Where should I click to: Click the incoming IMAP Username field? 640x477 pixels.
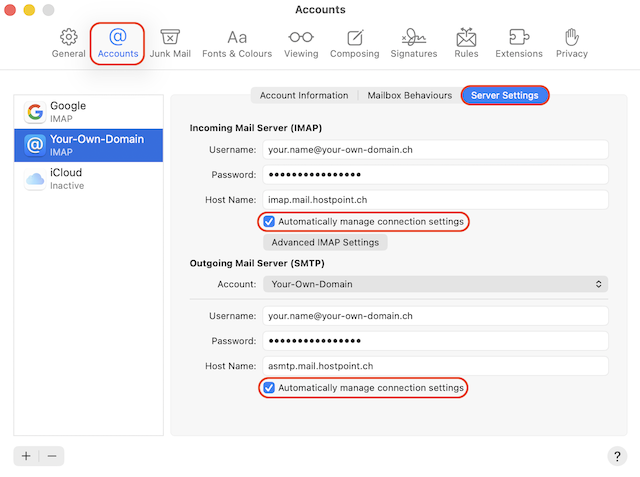[436, 150]
